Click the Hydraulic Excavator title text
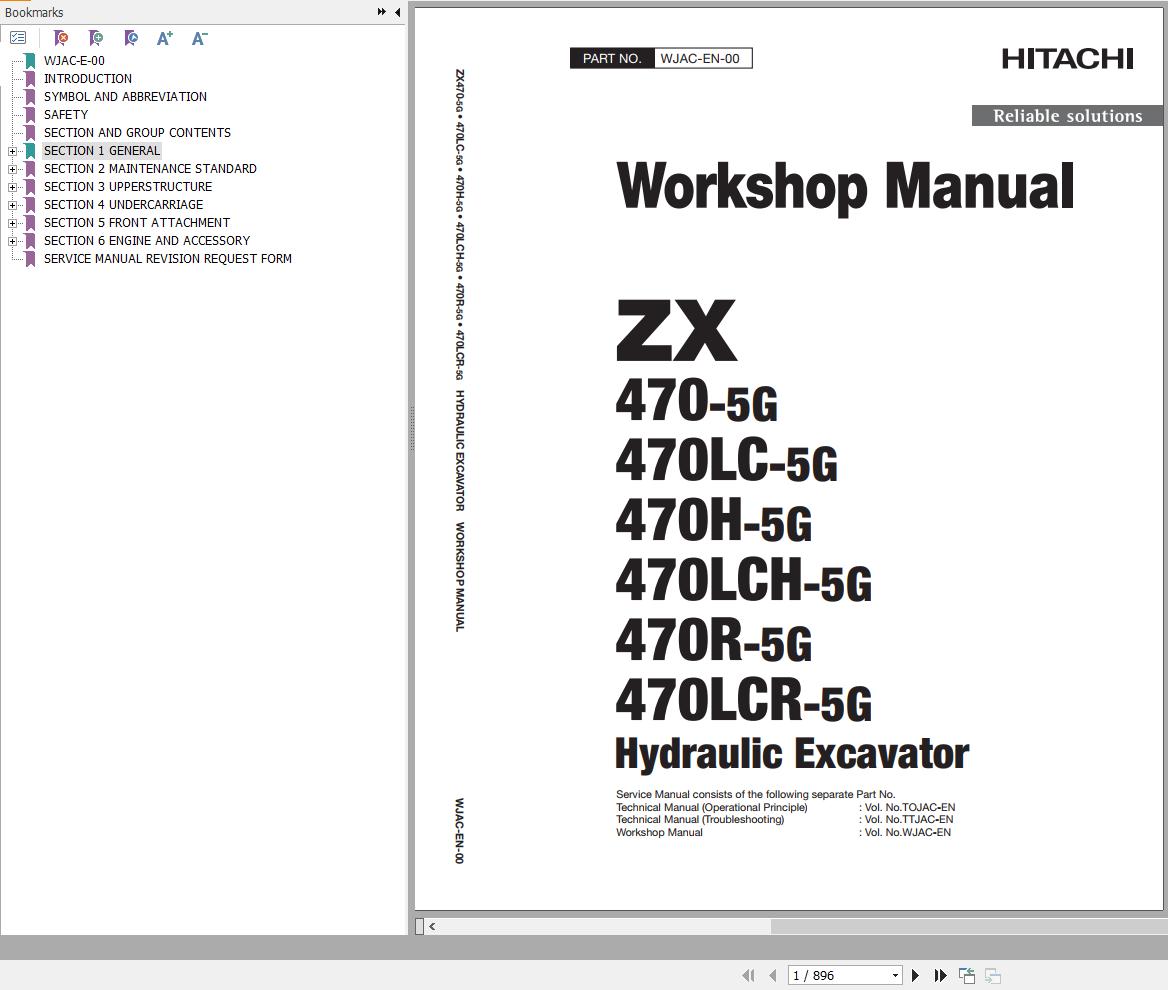The width and height of the screenshot is (1168, 990). [x=792, y=754]
